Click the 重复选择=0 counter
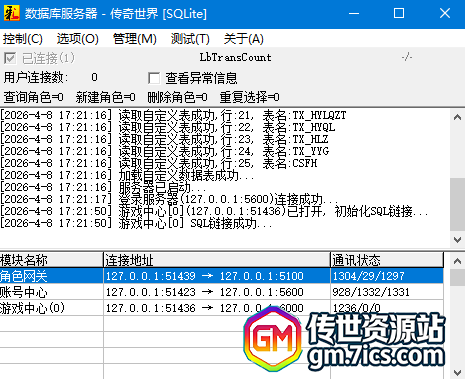The width and height of the screenshot is (465, 379). point(249,97)
